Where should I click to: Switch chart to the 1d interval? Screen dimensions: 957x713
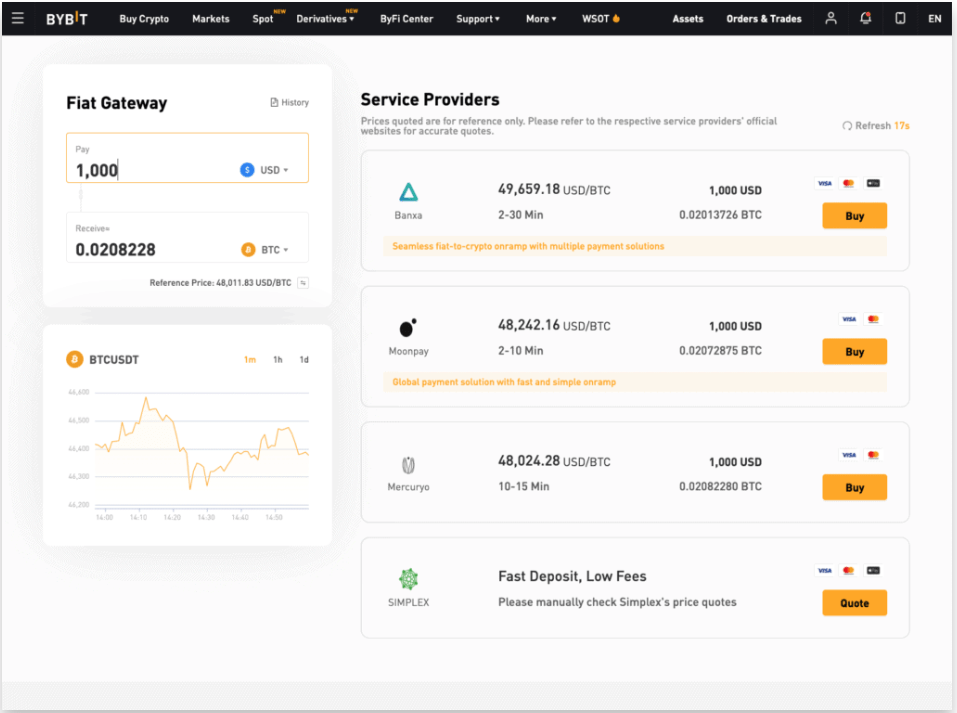(304, 360)
